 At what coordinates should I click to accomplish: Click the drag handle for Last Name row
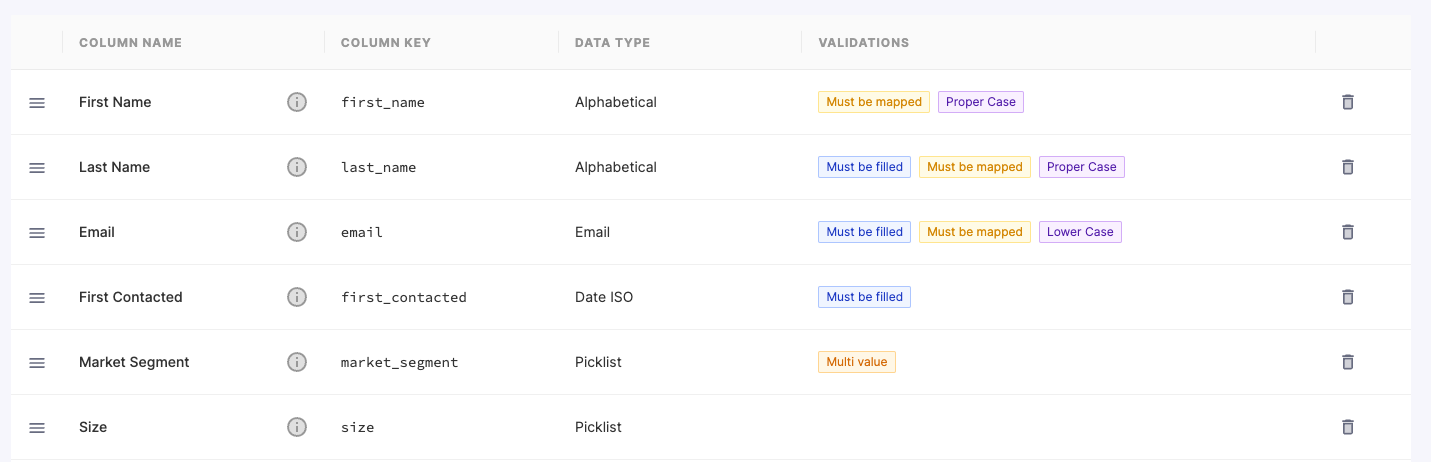(x=37, y=167)
